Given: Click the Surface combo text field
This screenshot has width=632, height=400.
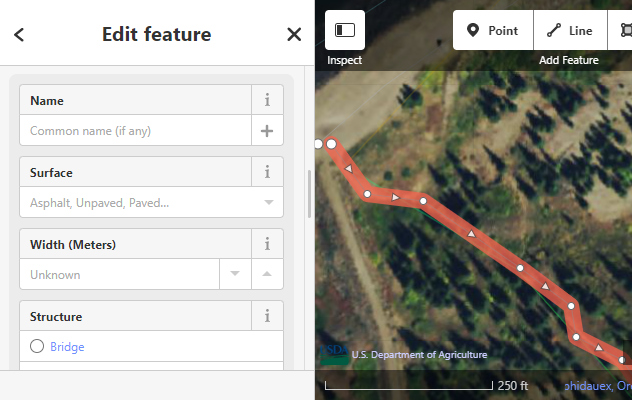Looking at the screenshot, I should 135,203.
